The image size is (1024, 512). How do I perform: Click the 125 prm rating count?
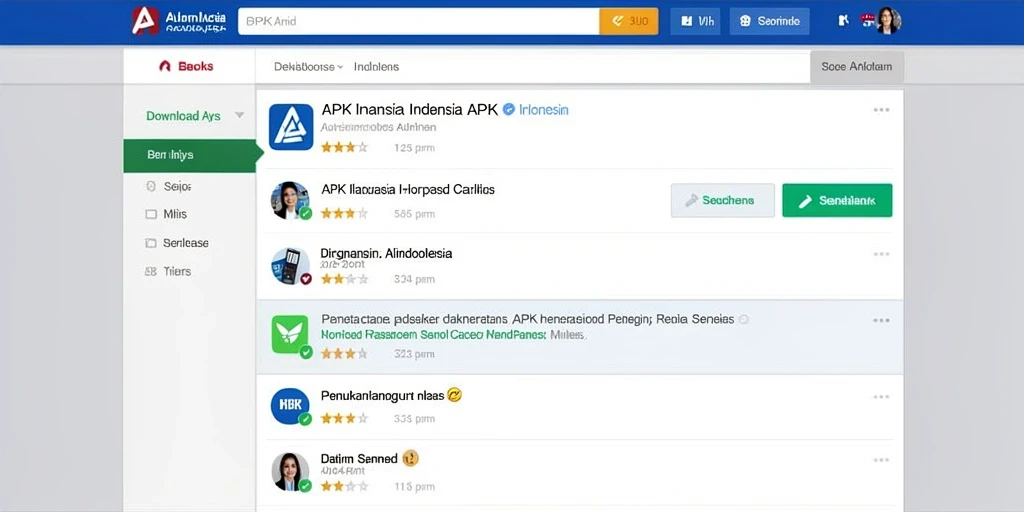coord(414,148)
